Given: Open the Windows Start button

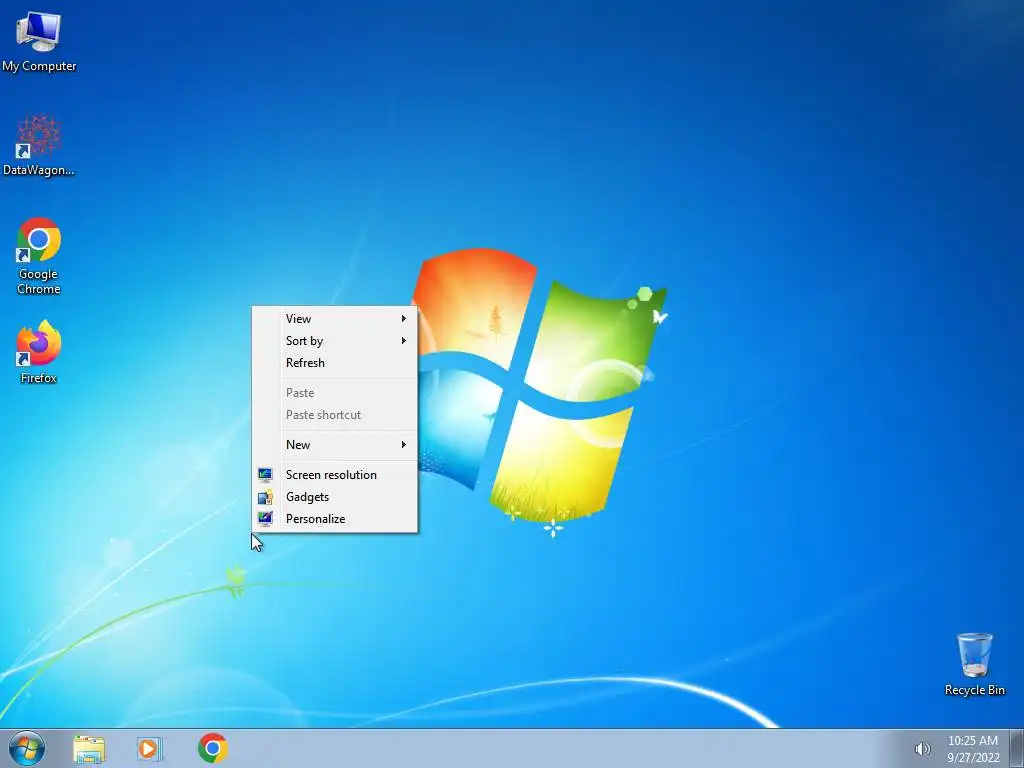Looking at the screenshot, I should pos(27,748).
